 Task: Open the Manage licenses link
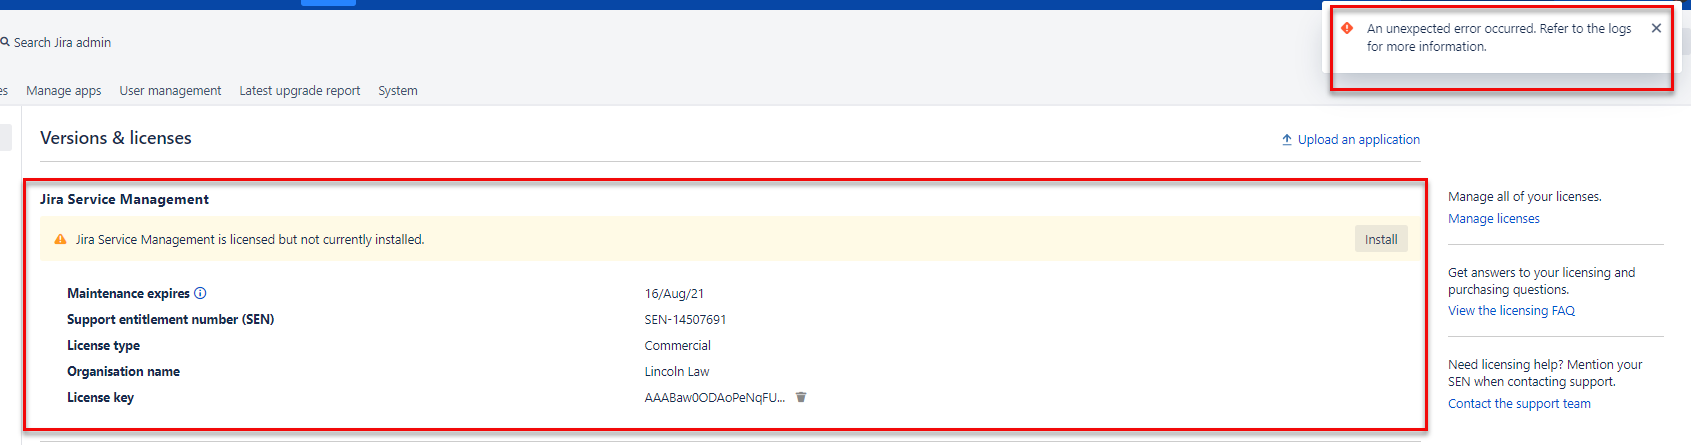click(1494, 218)
